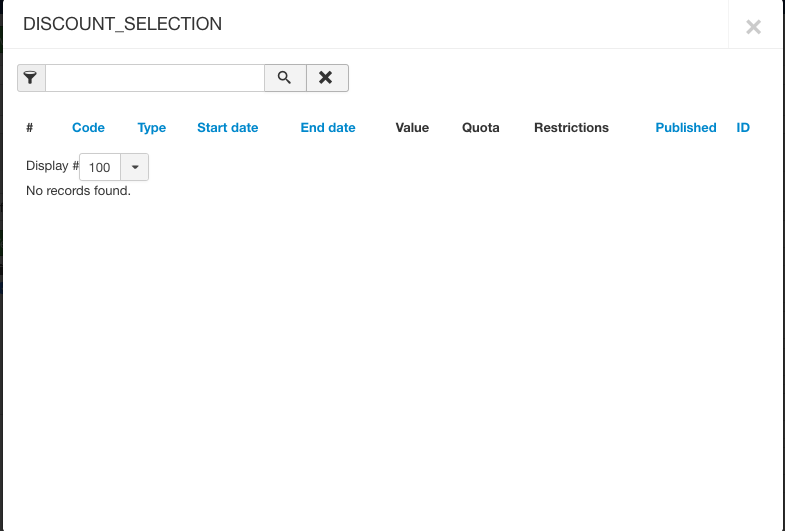The height and width of the screenshot is (531, 785).
Task: Click the Restrictions column header
Action: coord(571,128)
